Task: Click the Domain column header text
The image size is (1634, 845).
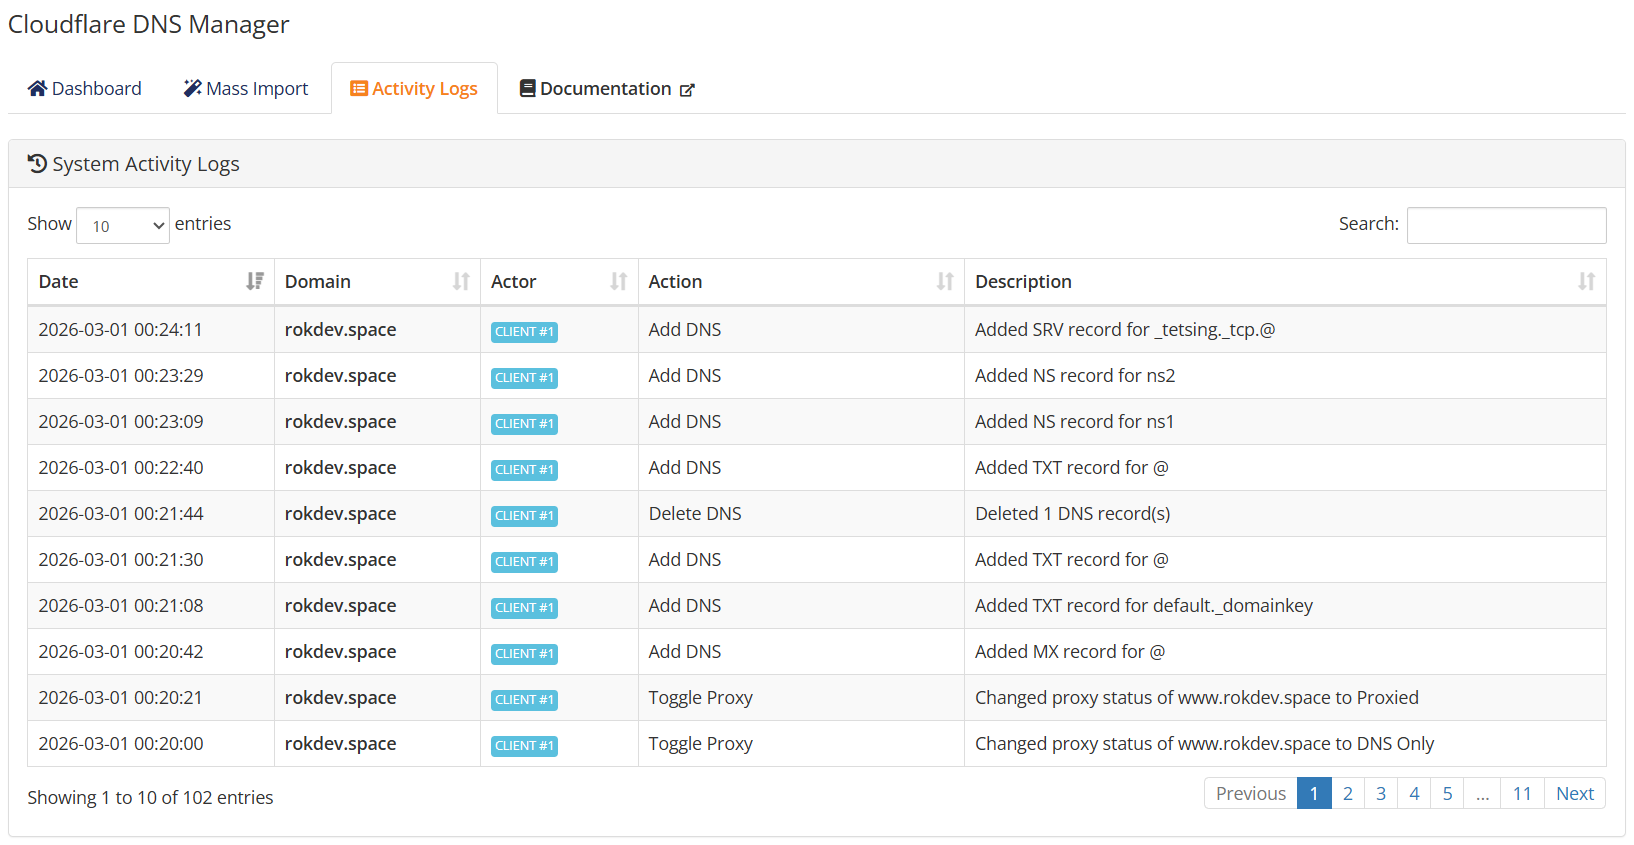Action: pos(318,281)
